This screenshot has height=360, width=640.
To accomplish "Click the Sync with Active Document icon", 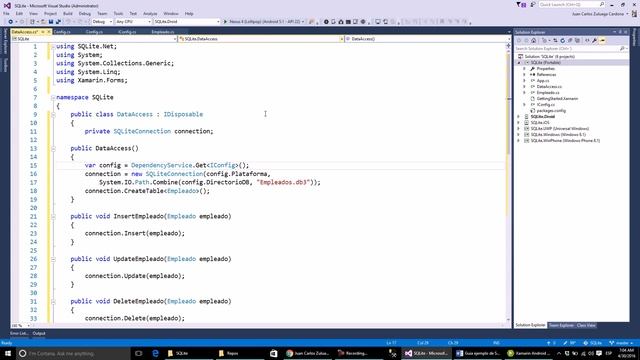I will [555, 40].
